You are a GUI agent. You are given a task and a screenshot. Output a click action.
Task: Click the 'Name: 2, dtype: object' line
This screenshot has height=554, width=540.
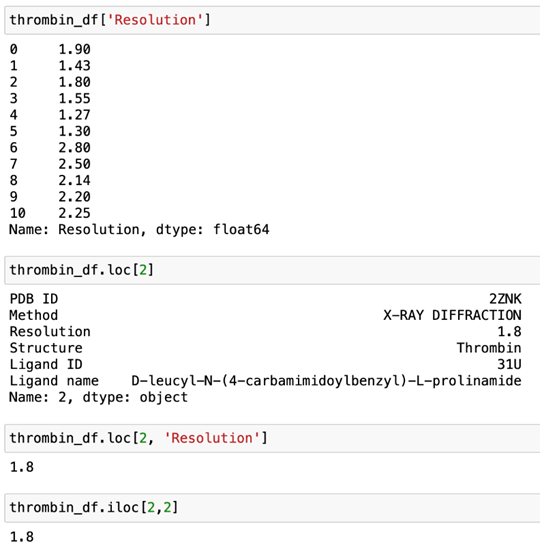coord(99,397)
